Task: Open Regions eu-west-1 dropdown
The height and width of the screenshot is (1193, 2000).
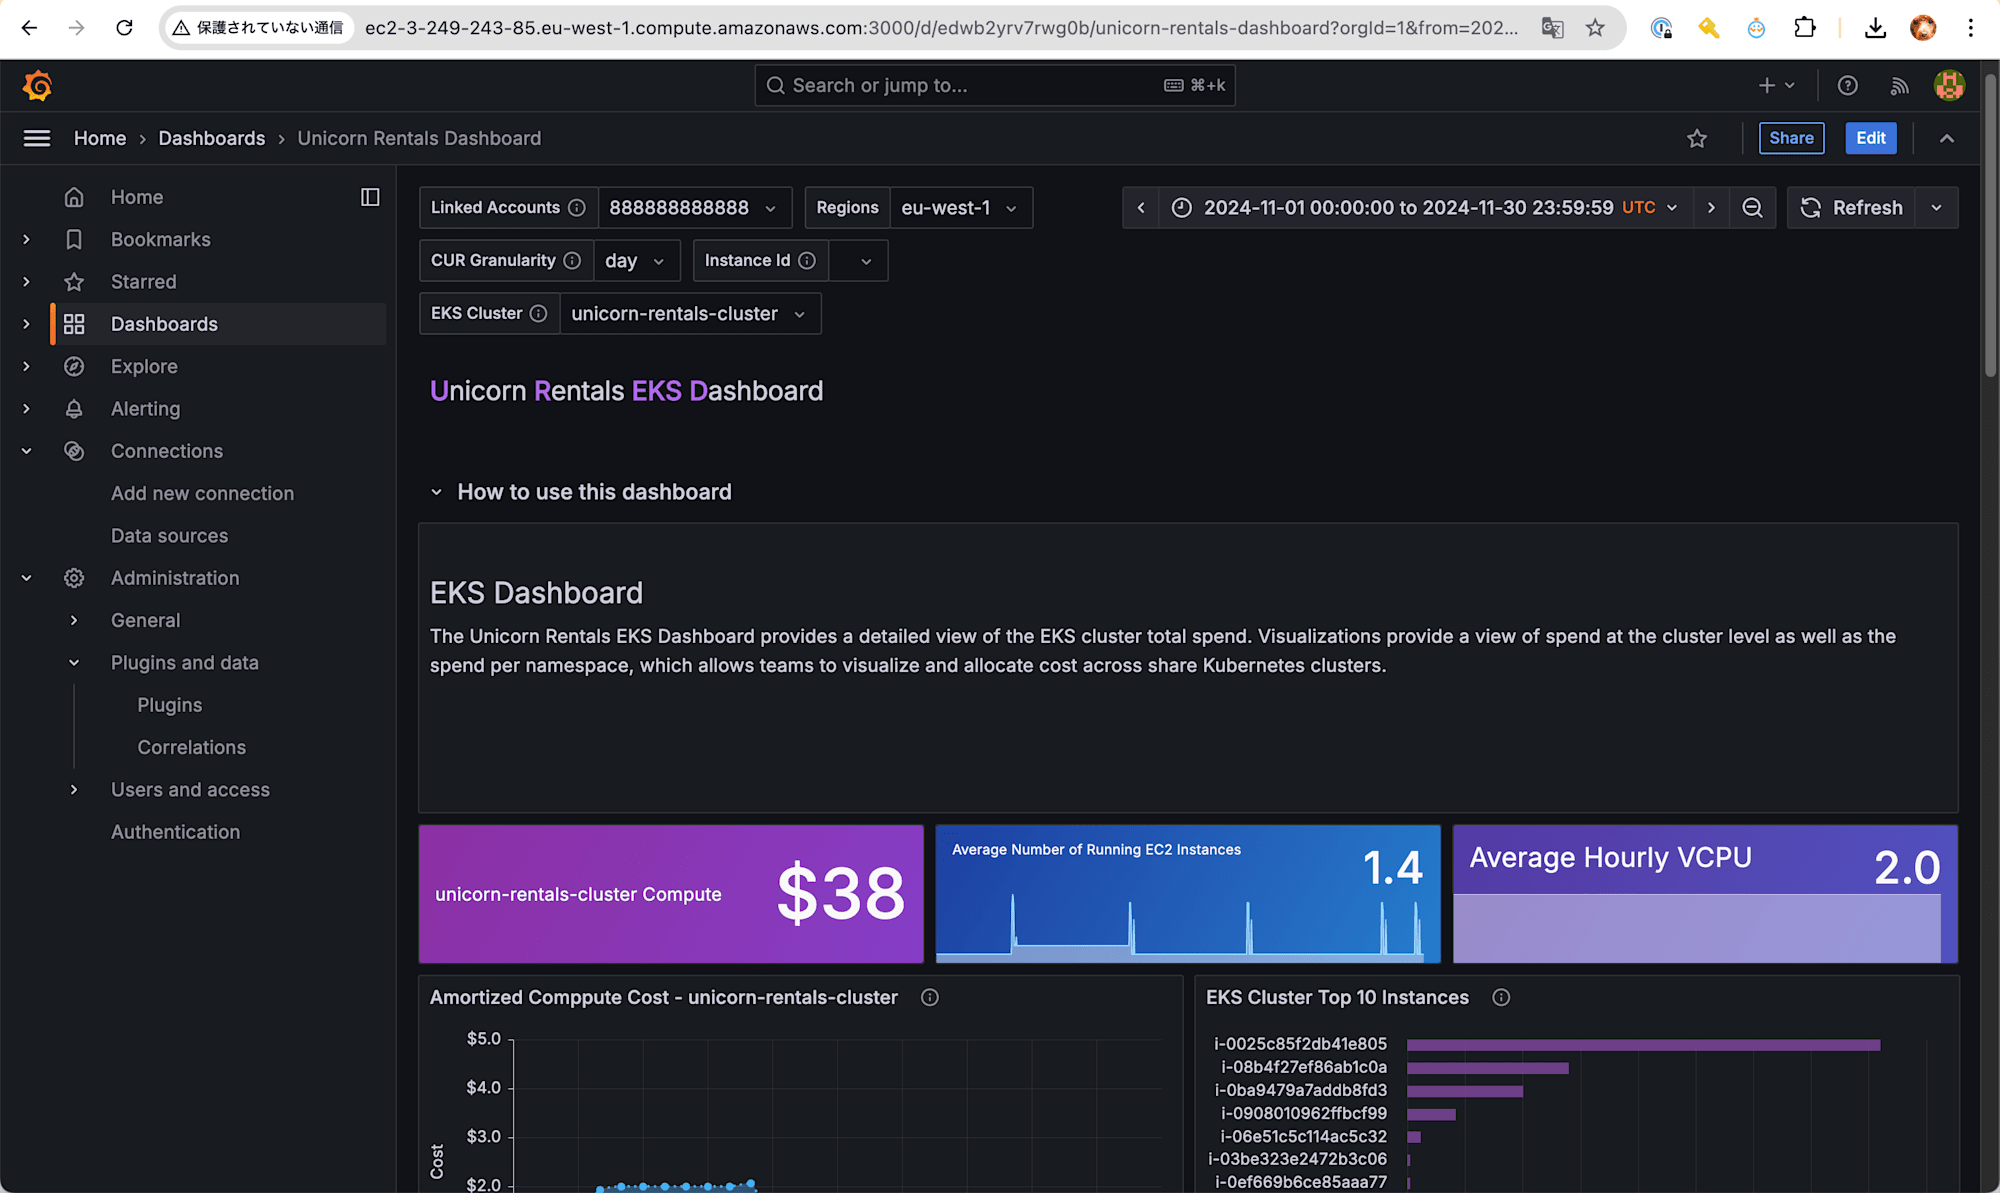Action: pos(961,208)
